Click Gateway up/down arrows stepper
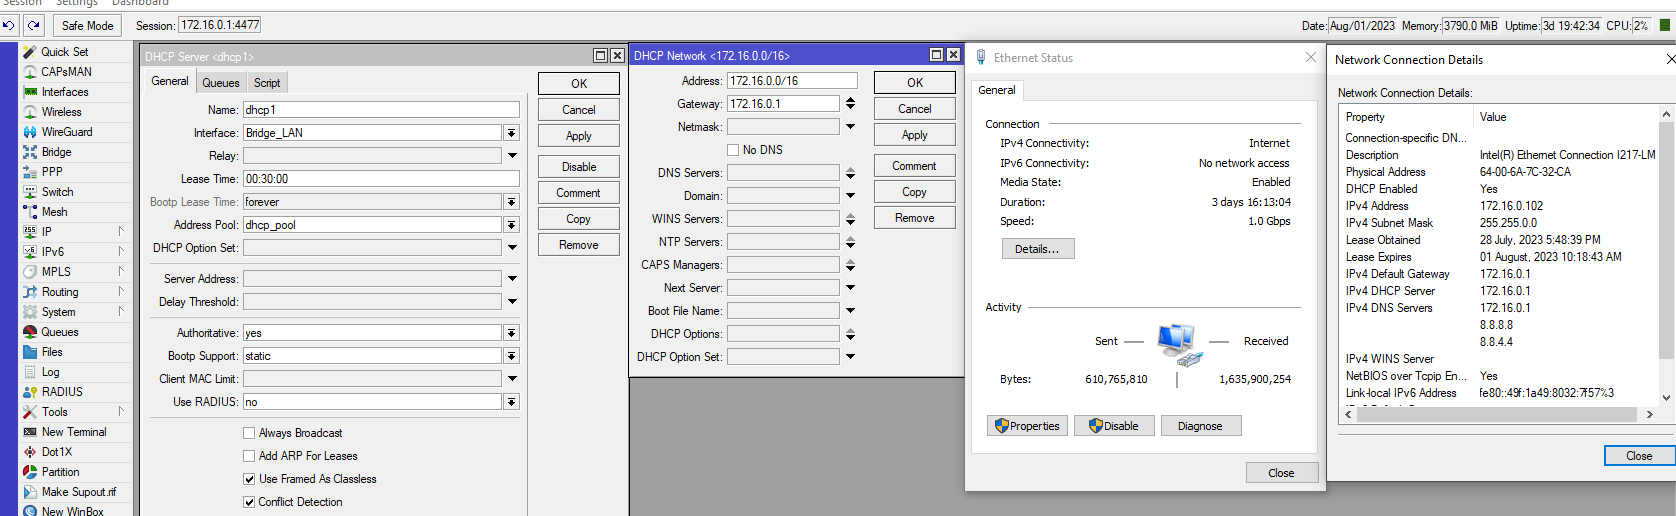This screenshot has width=1676, height=516. coord(850,104)
